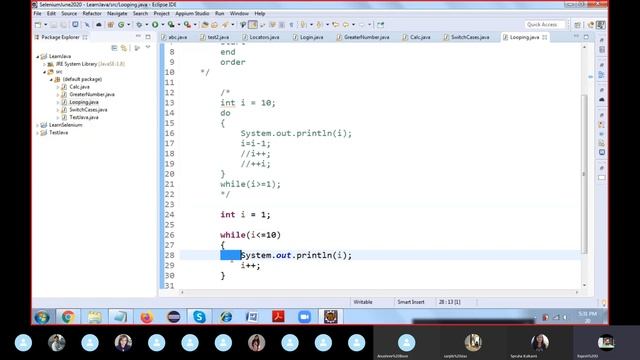Image resolution: width=640 pixels, height=360 pixels.
Task: Click the New file toolbar icon
Action: point(38,25)
